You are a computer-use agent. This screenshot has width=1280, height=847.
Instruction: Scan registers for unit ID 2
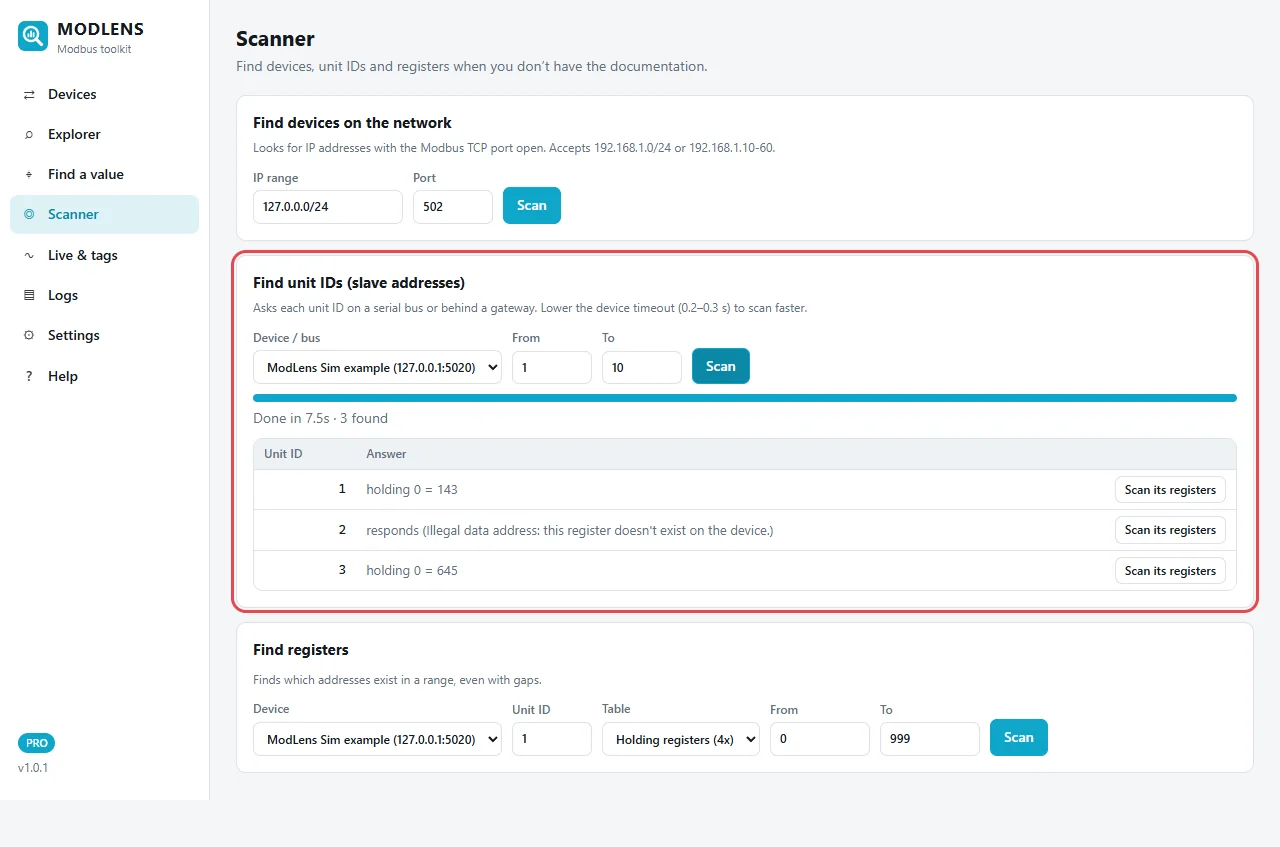tap(1170, 530)
